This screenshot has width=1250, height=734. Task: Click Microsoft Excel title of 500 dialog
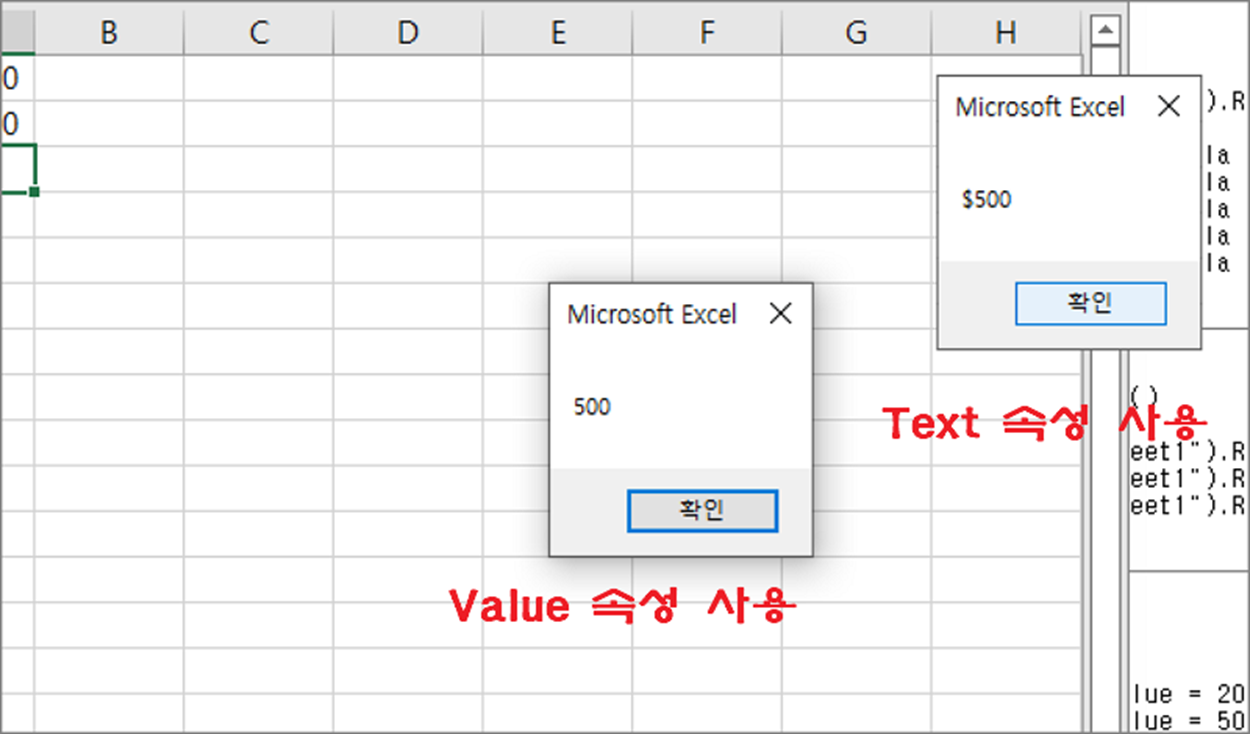pos(652,314)
